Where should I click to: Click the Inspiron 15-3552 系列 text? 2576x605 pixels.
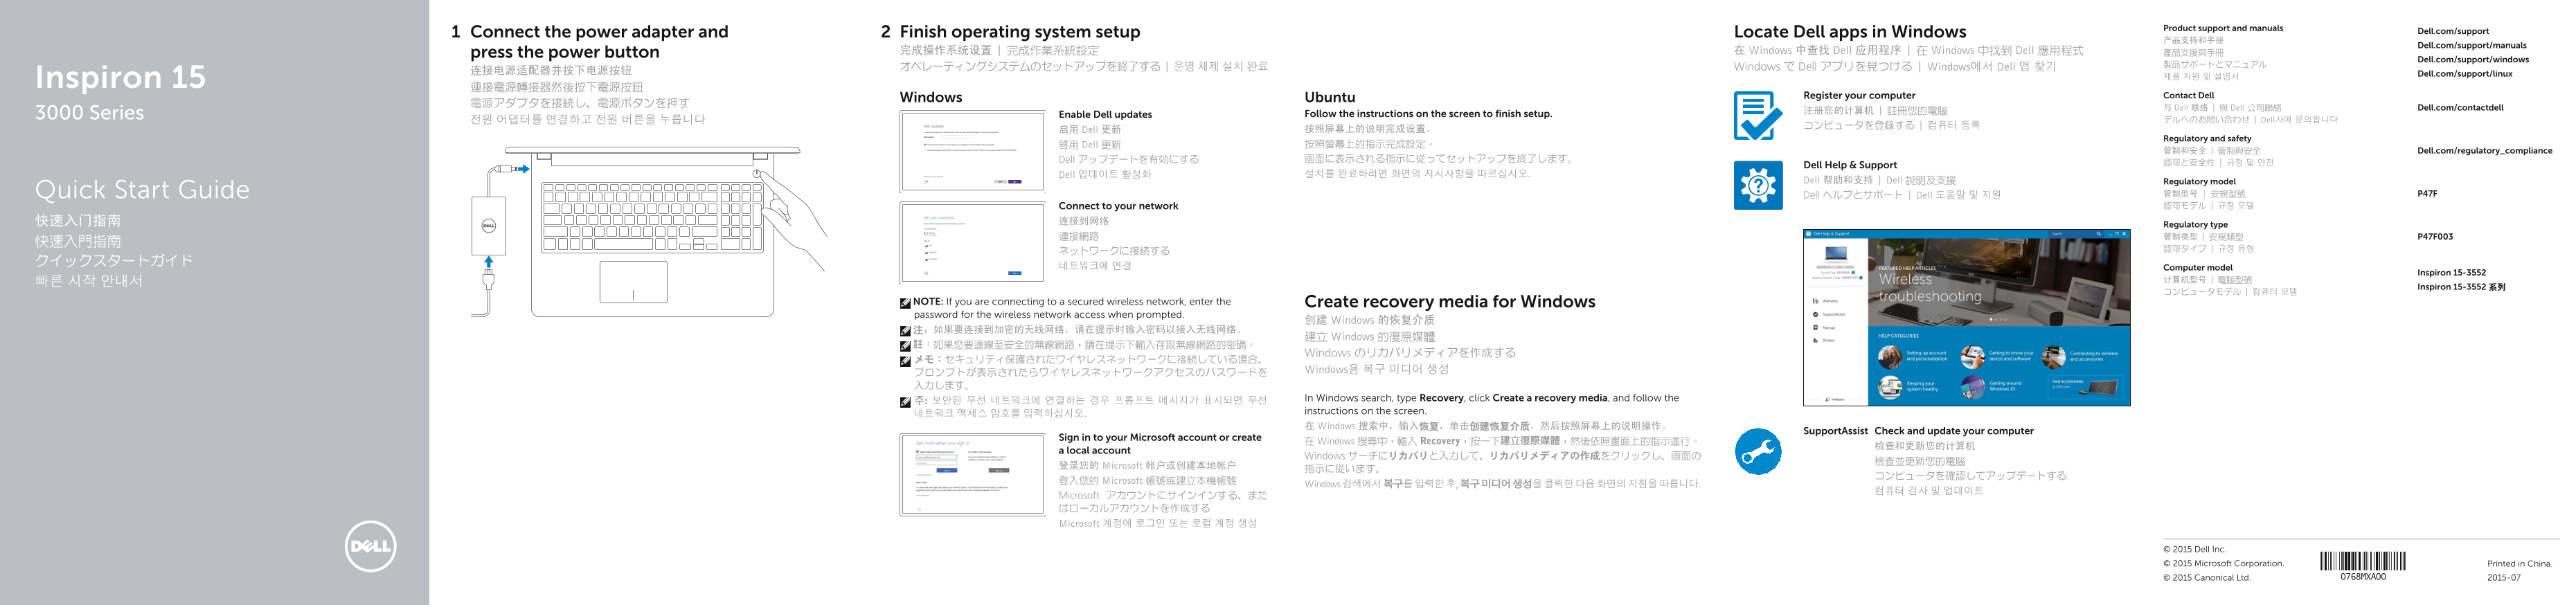pos(2461,287)
